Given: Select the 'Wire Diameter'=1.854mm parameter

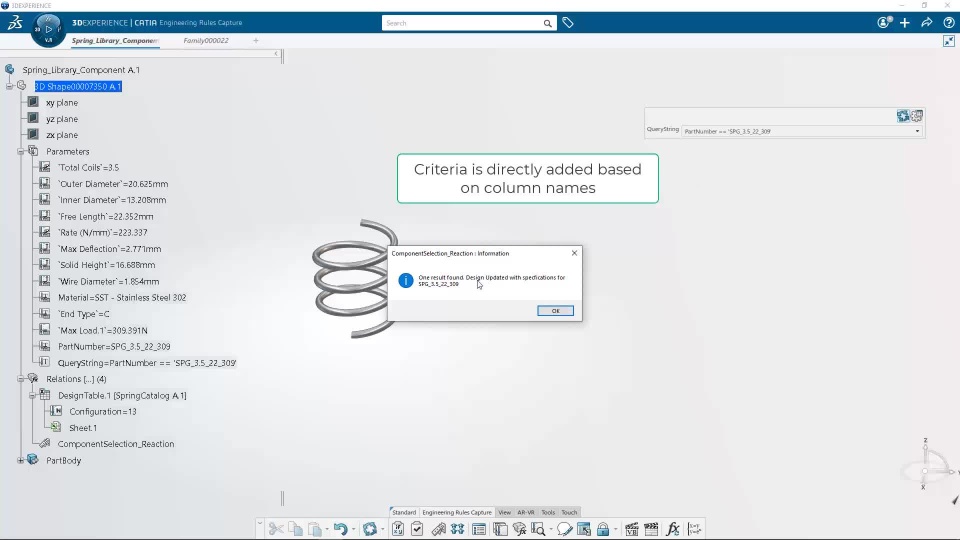Looking at the screenshot, I should click(x=108, y=282).
